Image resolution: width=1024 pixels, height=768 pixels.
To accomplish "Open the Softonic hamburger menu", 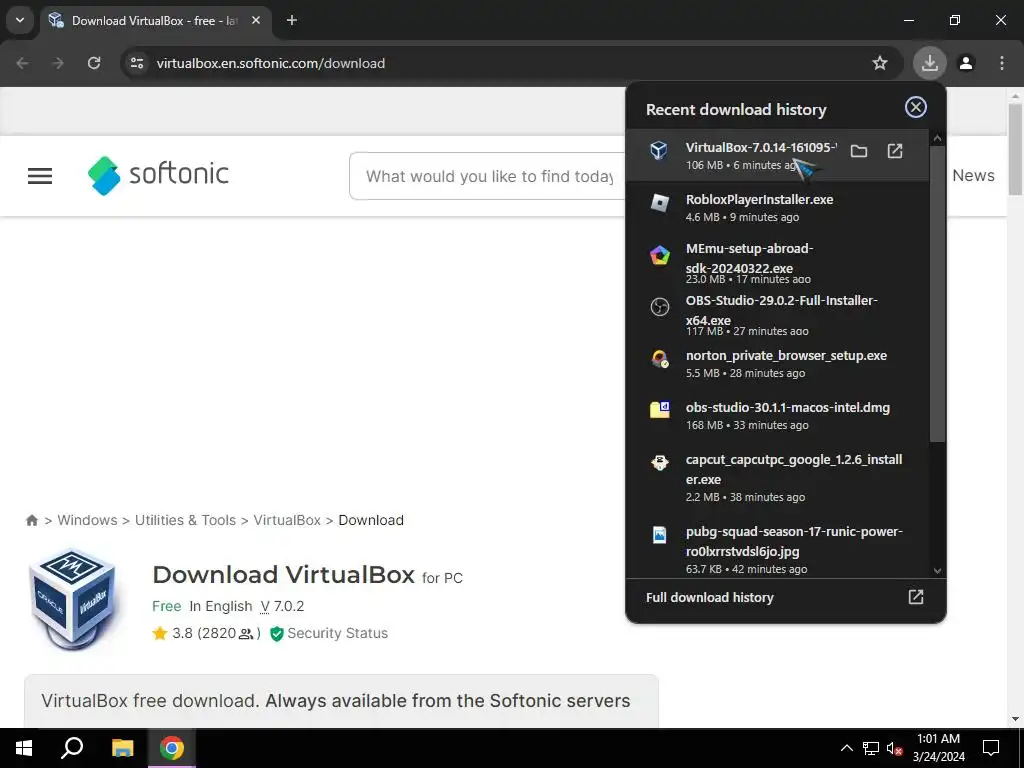I will click(40, 176).
